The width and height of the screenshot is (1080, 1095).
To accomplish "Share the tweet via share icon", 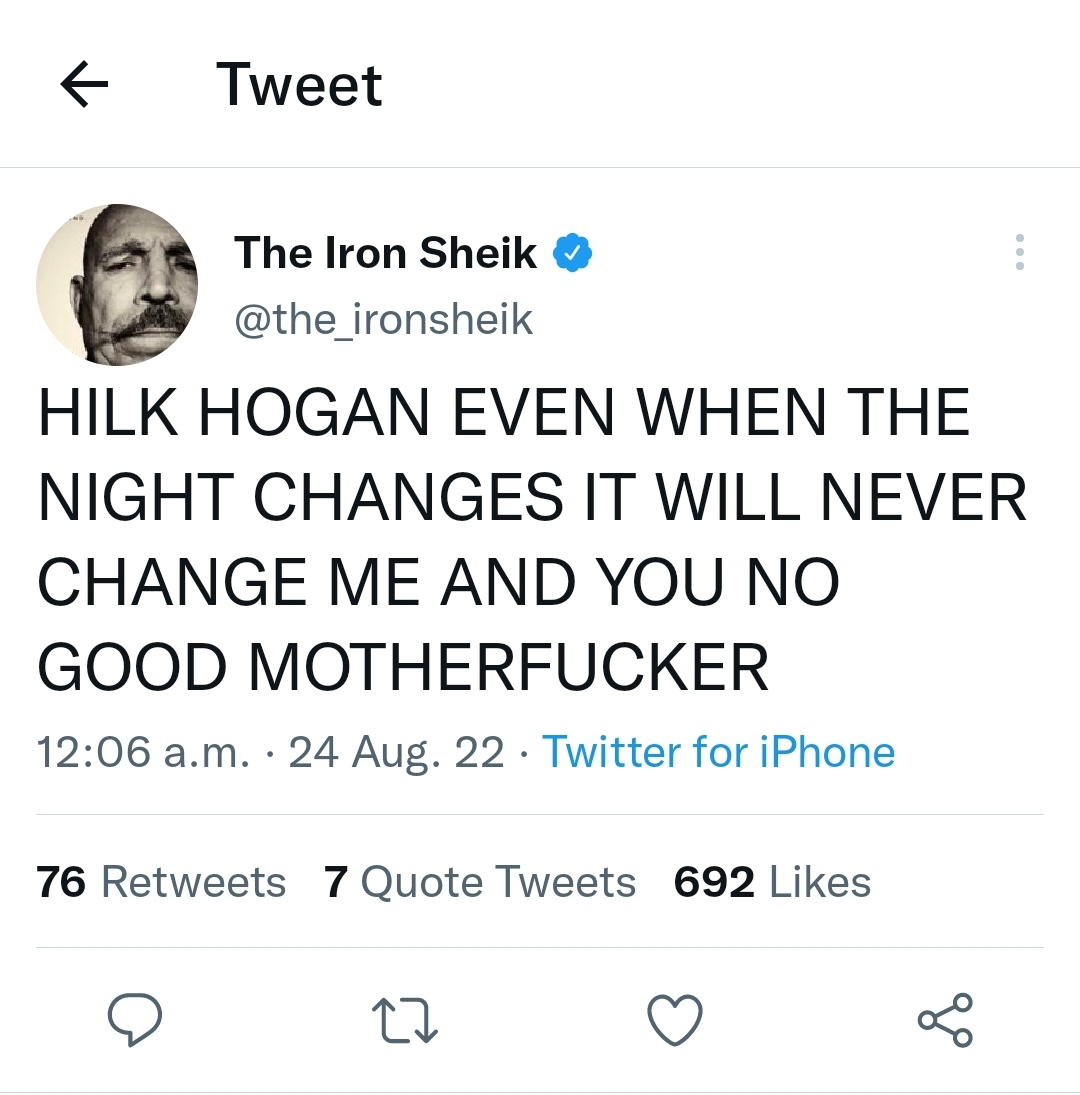I will coord(945,1020).
